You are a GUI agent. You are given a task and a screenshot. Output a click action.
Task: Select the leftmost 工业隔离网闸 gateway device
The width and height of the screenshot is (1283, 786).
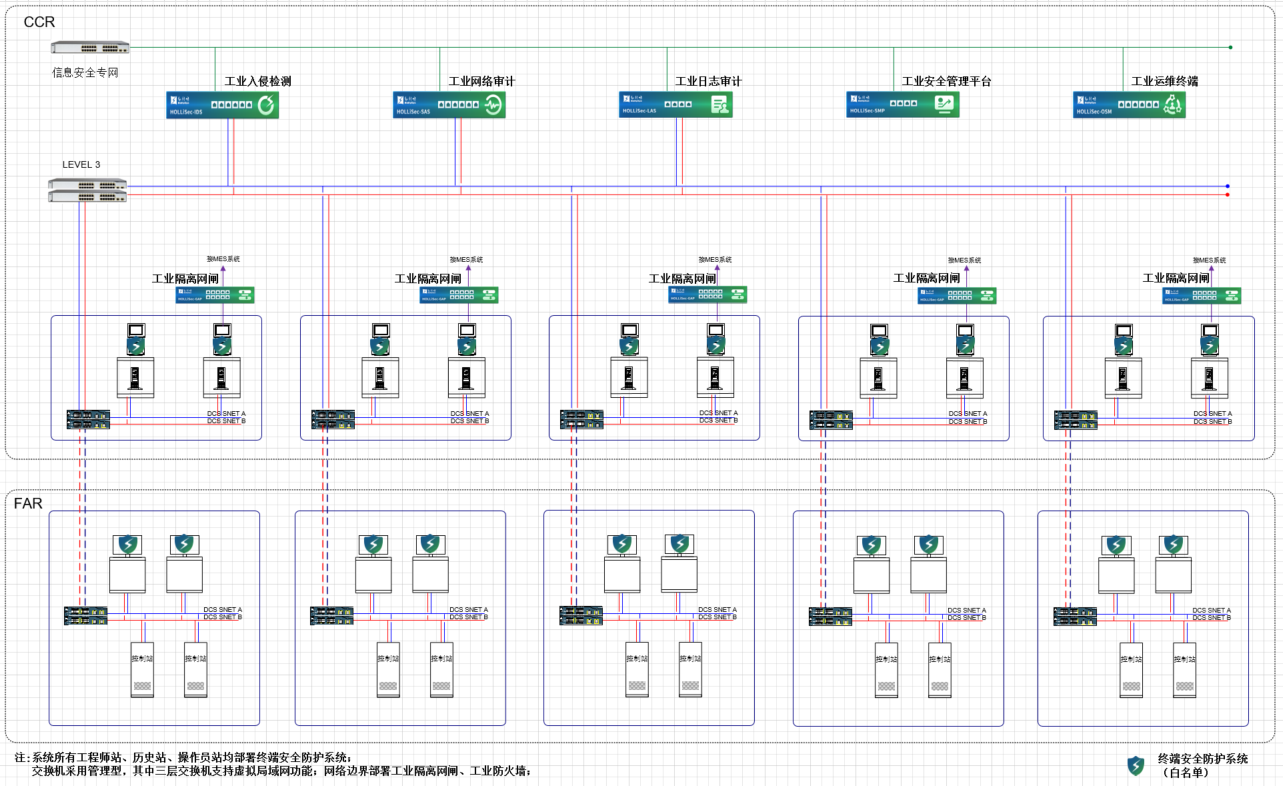click(x=215, y=295)
